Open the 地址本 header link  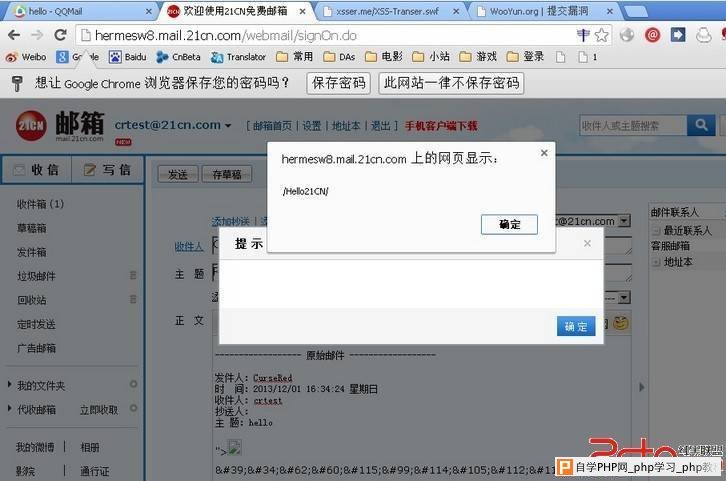[x=346, y=125]
